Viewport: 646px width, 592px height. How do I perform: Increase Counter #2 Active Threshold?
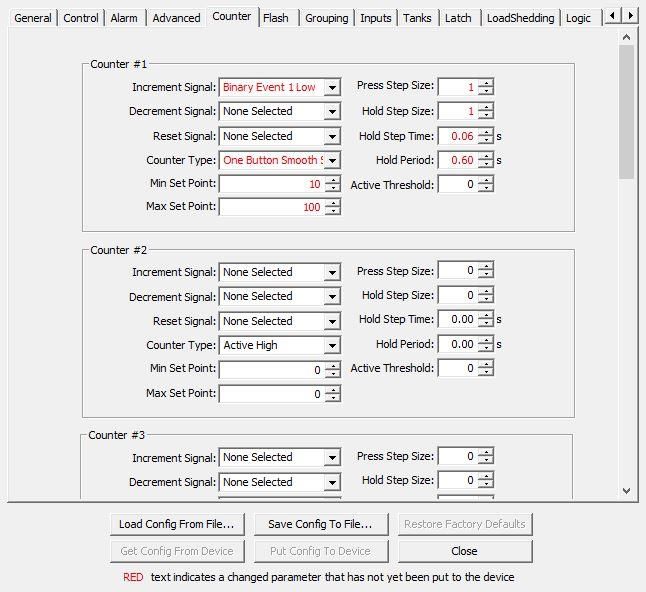click(486, 364)
